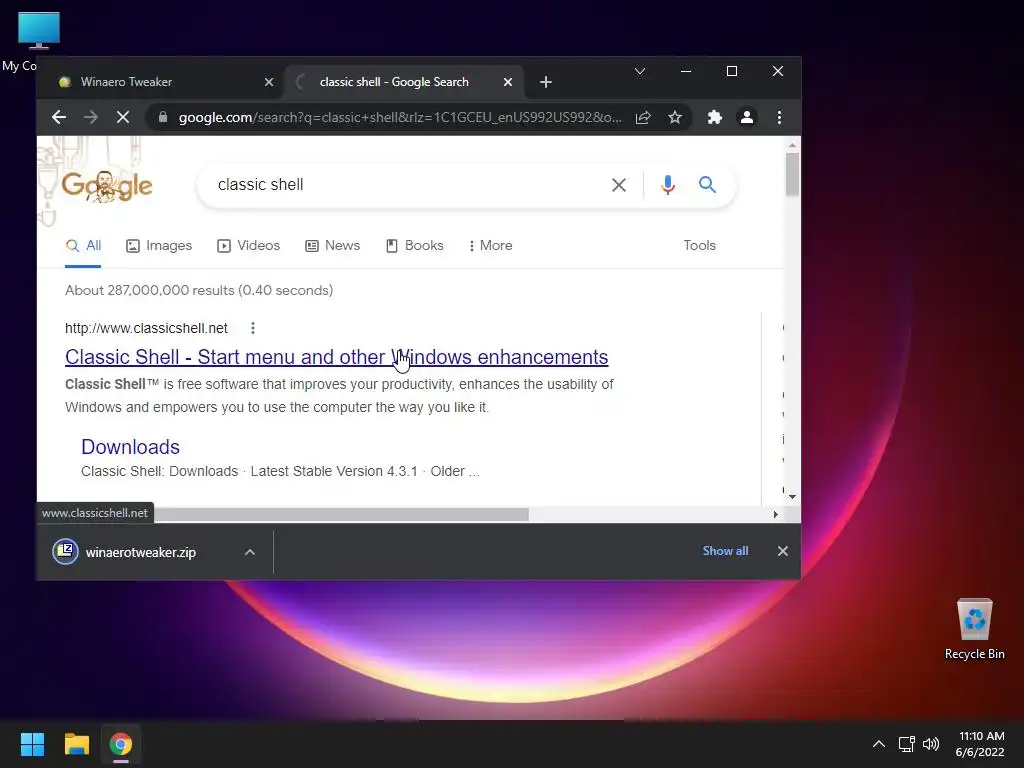Open the Windows Start menu

pyautogui.click(x=32, y=744)
